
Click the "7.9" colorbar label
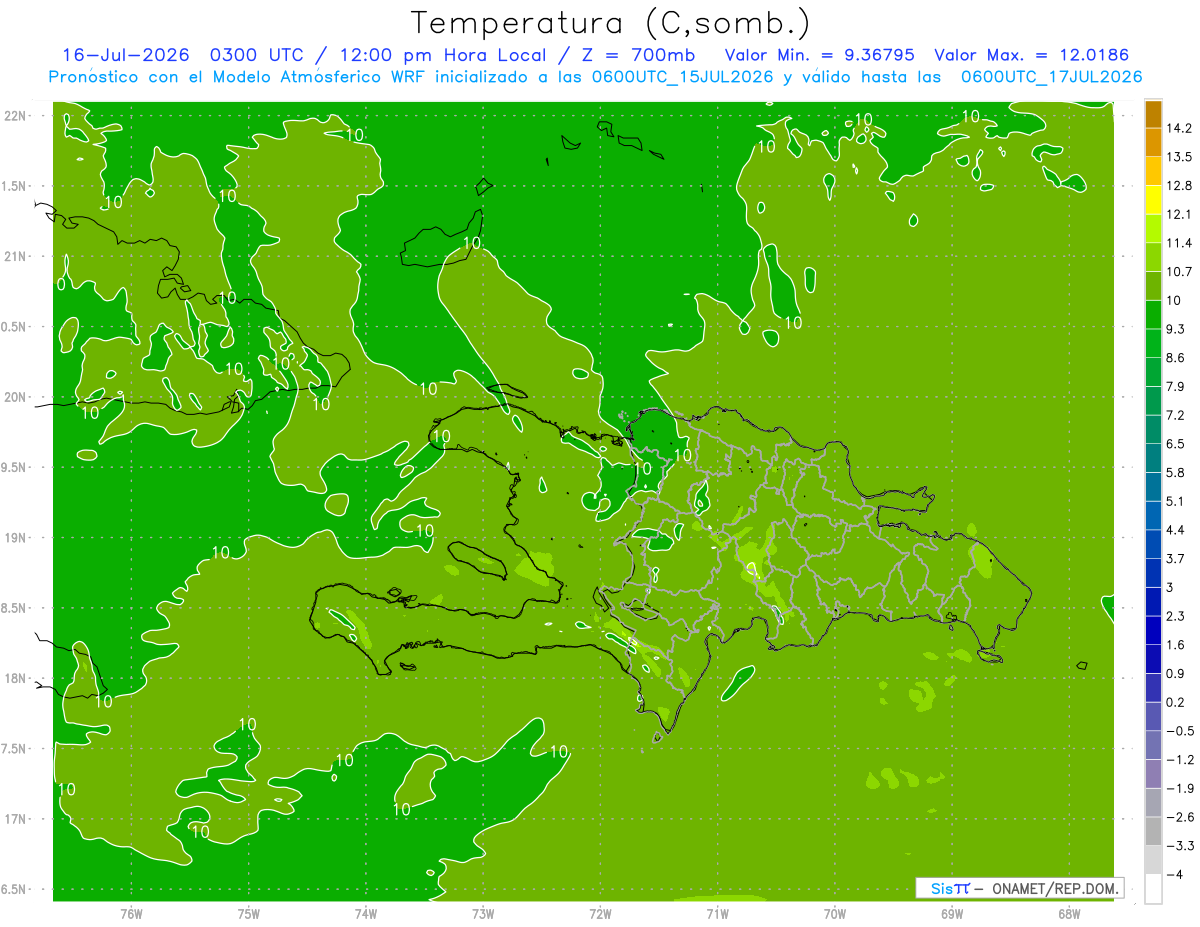click(x=1177, y=387)
